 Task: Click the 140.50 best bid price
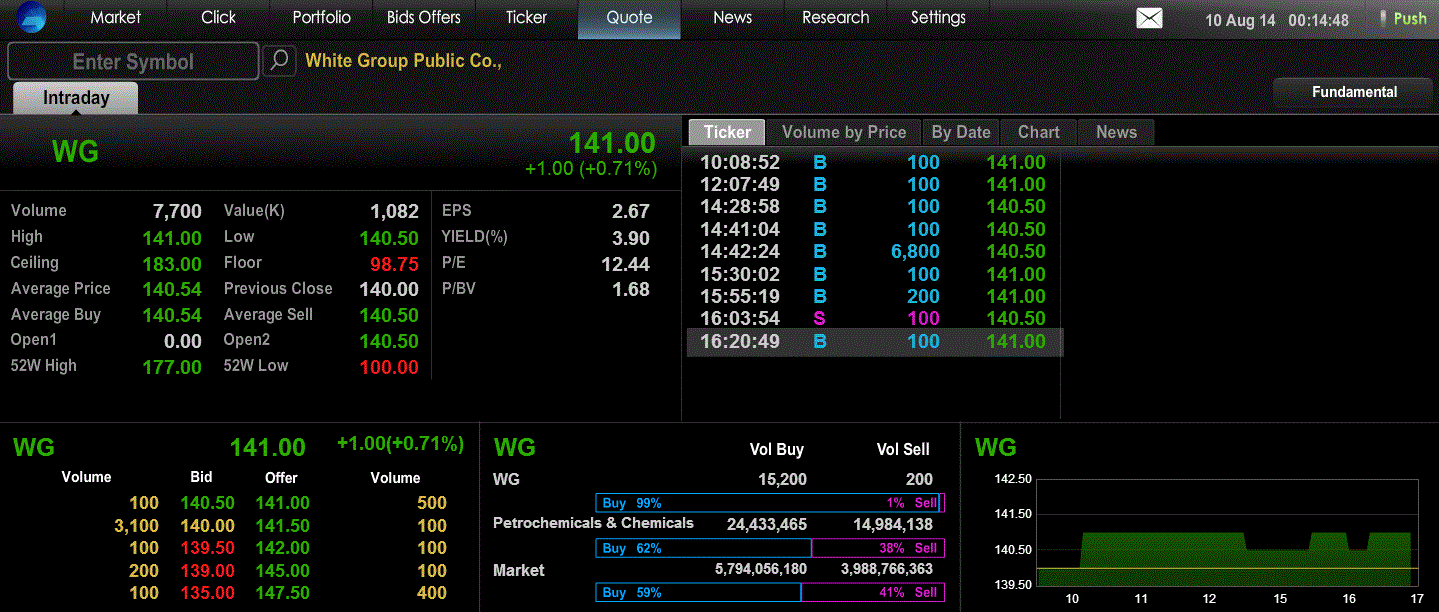coord(207,503)
